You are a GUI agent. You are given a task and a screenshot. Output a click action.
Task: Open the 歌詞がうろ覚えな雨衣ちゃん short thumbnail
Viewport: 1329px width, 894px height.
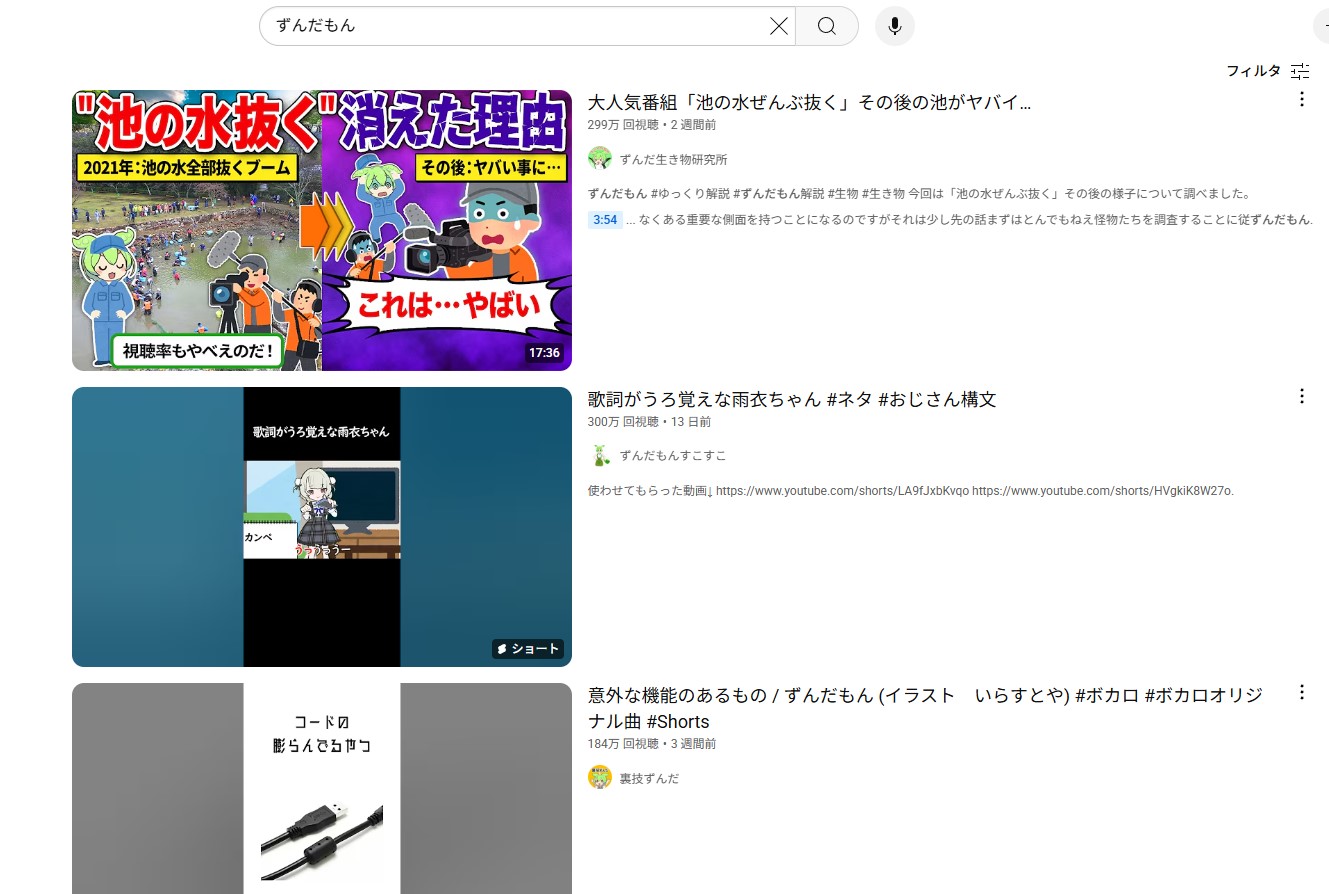[x=322, y=527]
